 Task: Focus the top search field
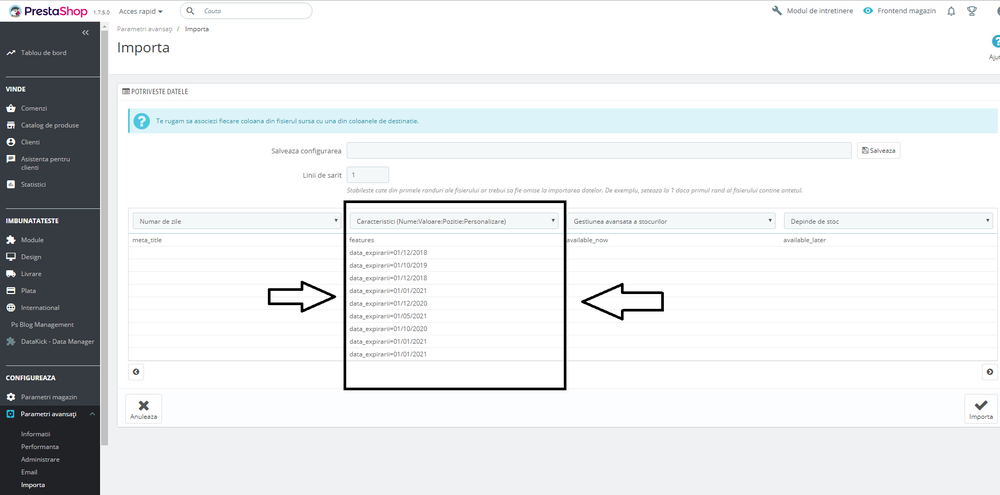click(x=246, y=11)
